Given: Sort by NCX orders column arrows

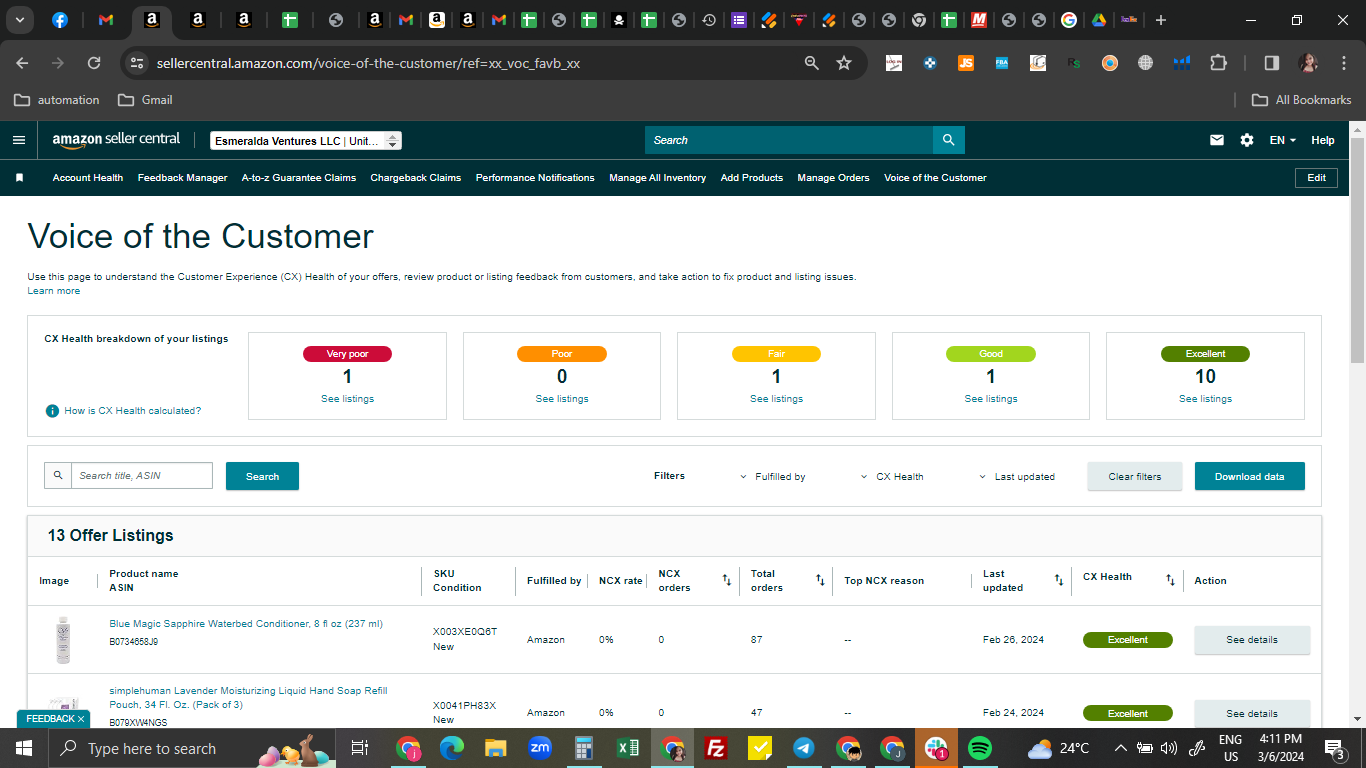Looking at the screenshot, I should point(727,580).
